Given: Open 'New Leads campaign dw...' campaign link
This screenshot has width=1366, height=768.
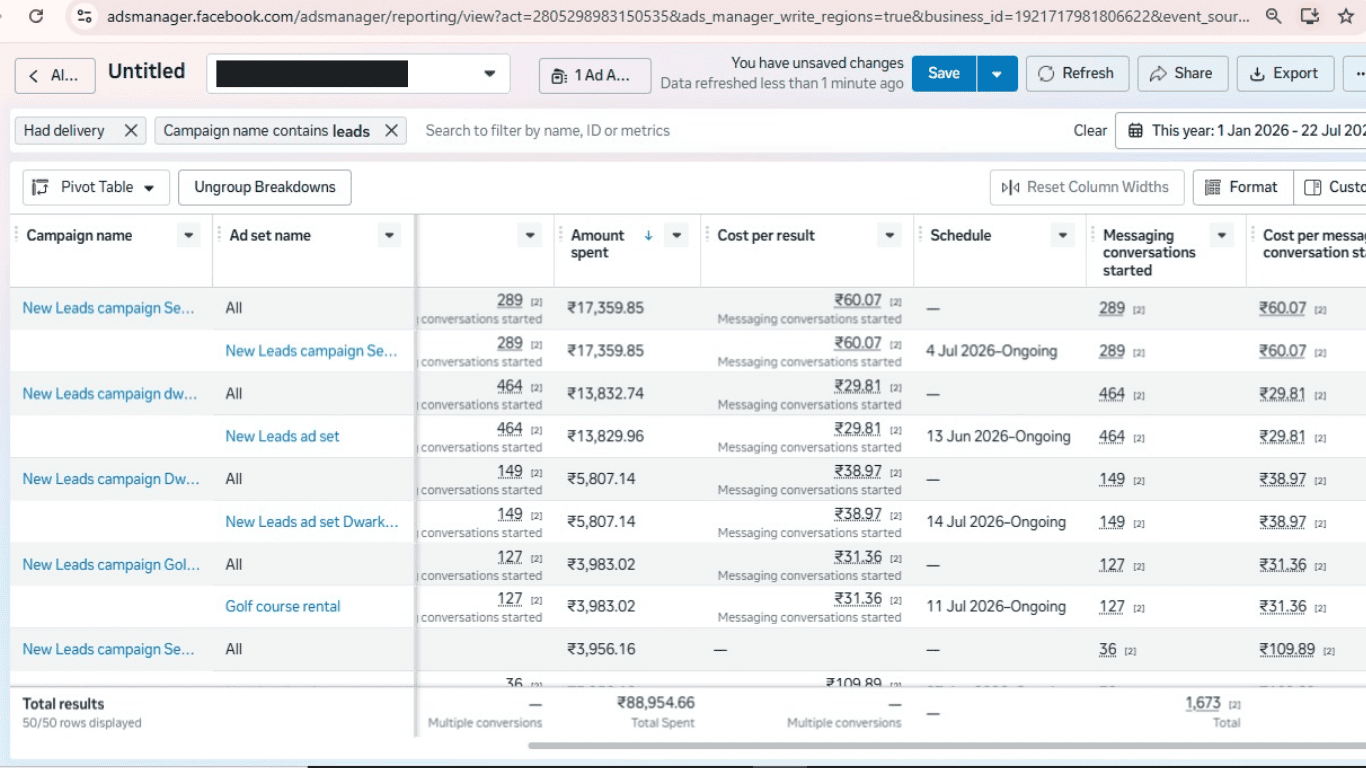Looking at the screenshot, I should (x=110, y=393).
